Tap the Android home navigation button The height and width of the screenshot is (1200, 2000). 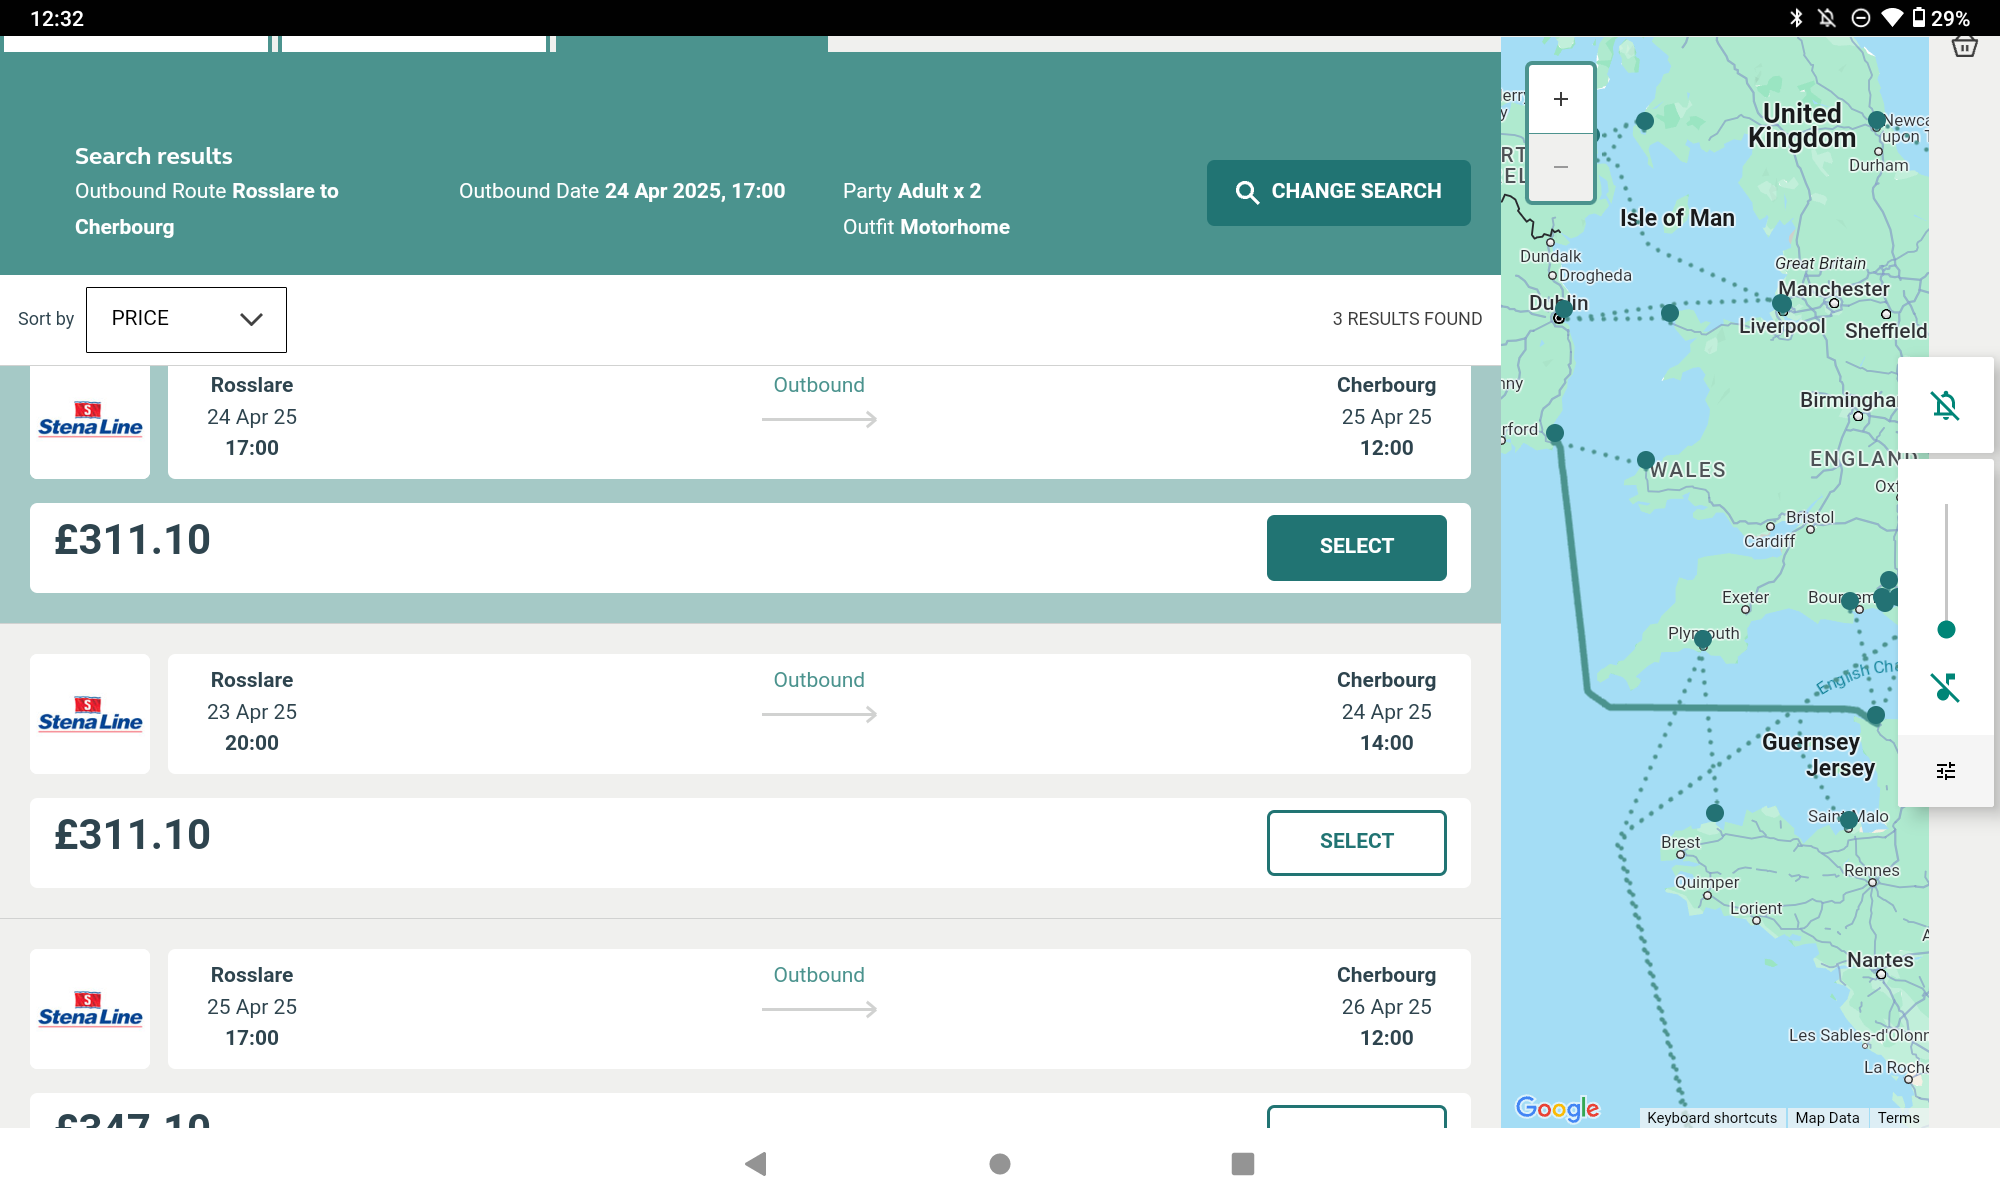click(999, 1164)
